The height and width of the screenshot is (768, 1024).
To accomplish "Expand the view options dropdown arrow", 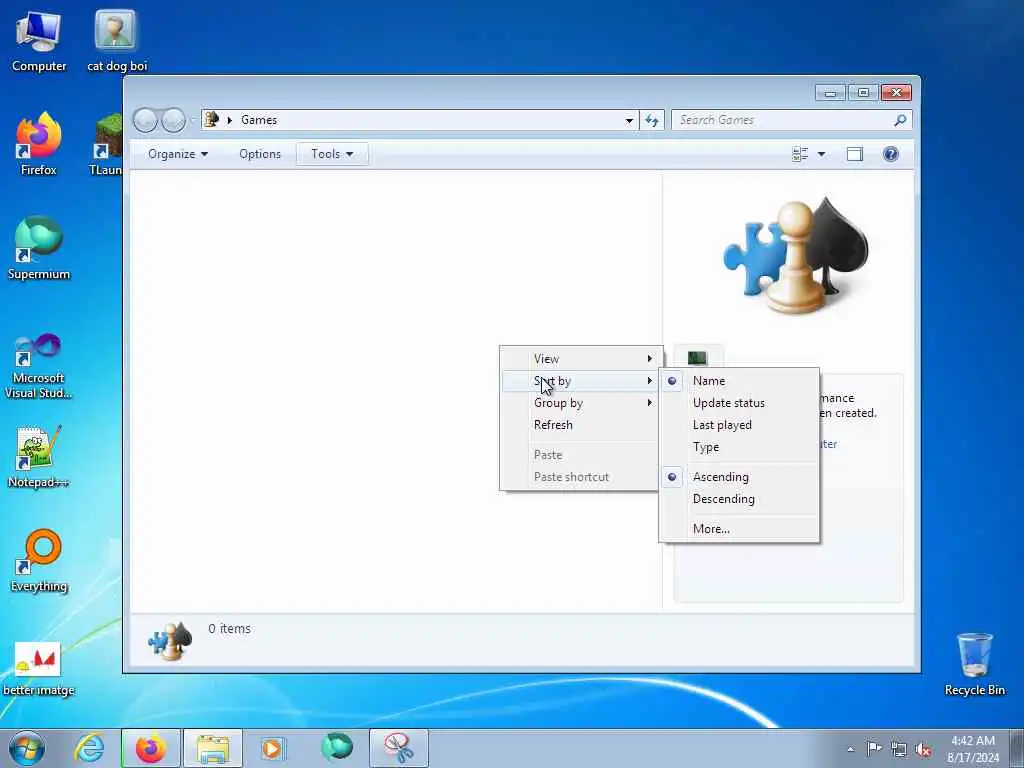I will pyautogui.click(x=822, y=154).
